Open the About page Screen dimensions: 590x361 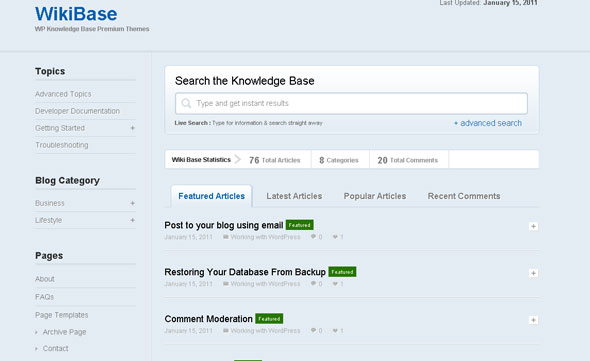(x=45, y=279)
